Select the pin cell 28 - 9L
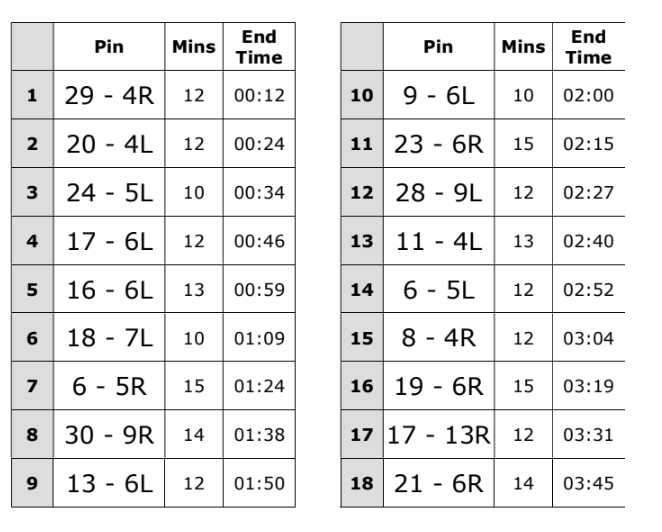Viewport: 662px width, 532px height. point(441,193)
